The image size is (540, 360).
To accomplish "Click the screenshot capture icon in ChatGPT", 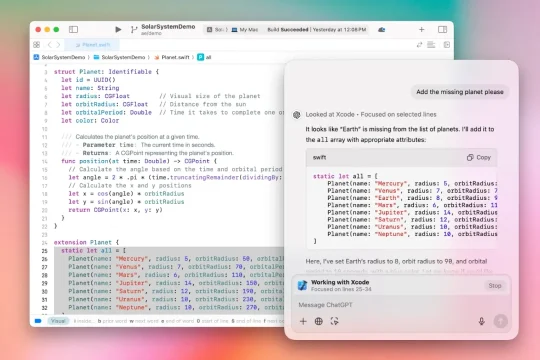I will pyautogui.click(x=334, y=321).
